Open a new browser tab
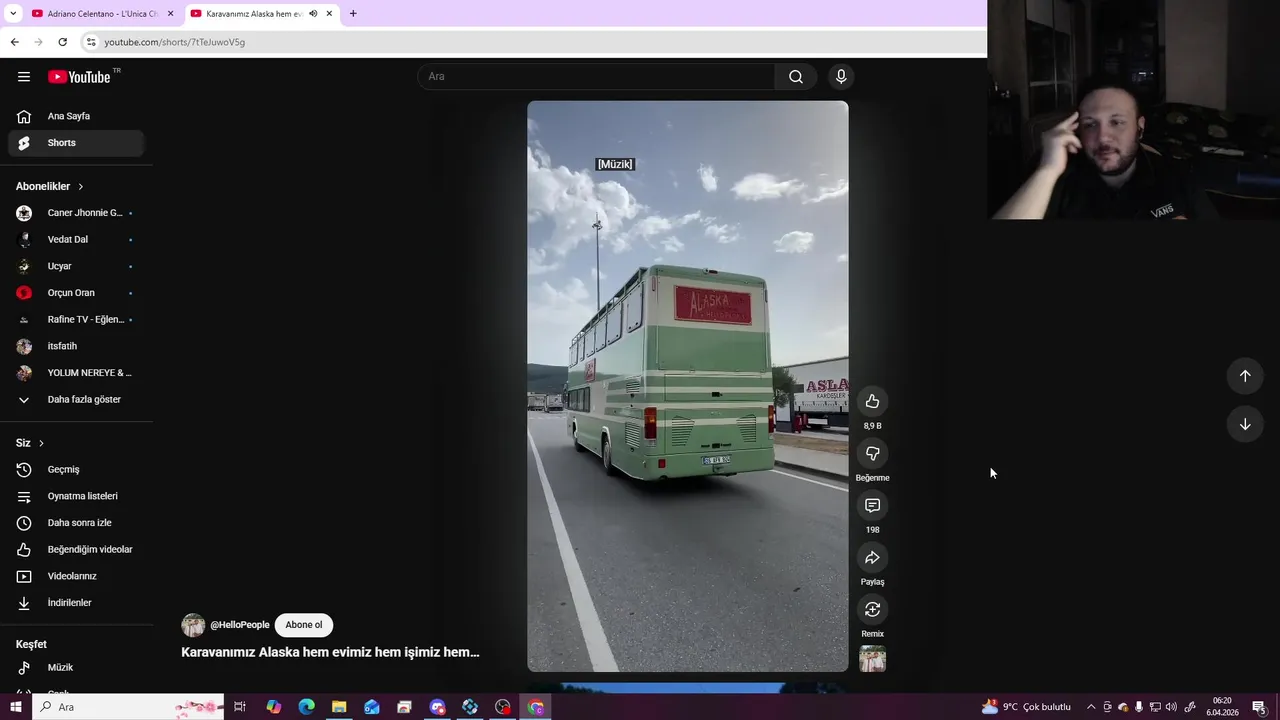The width and height of the screenshot is (1280, 720). click(353, 14)
